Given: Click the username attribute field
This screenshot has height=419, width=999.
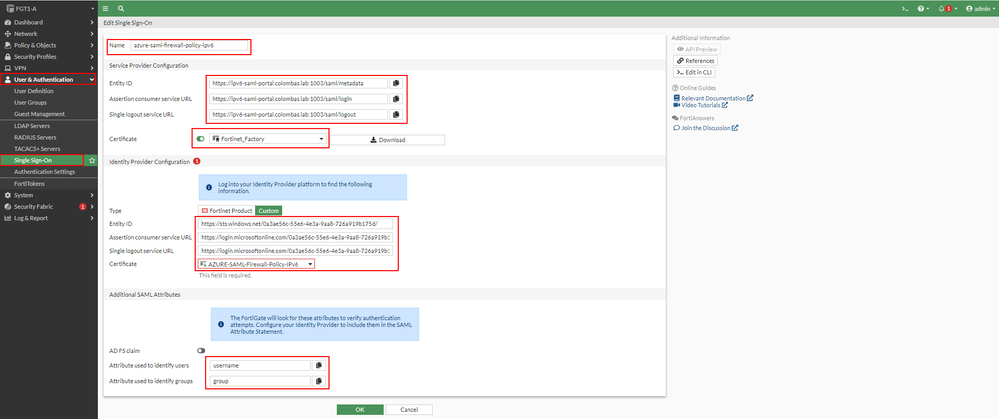Looking at the screenshot, I should (x=259, y=366).
